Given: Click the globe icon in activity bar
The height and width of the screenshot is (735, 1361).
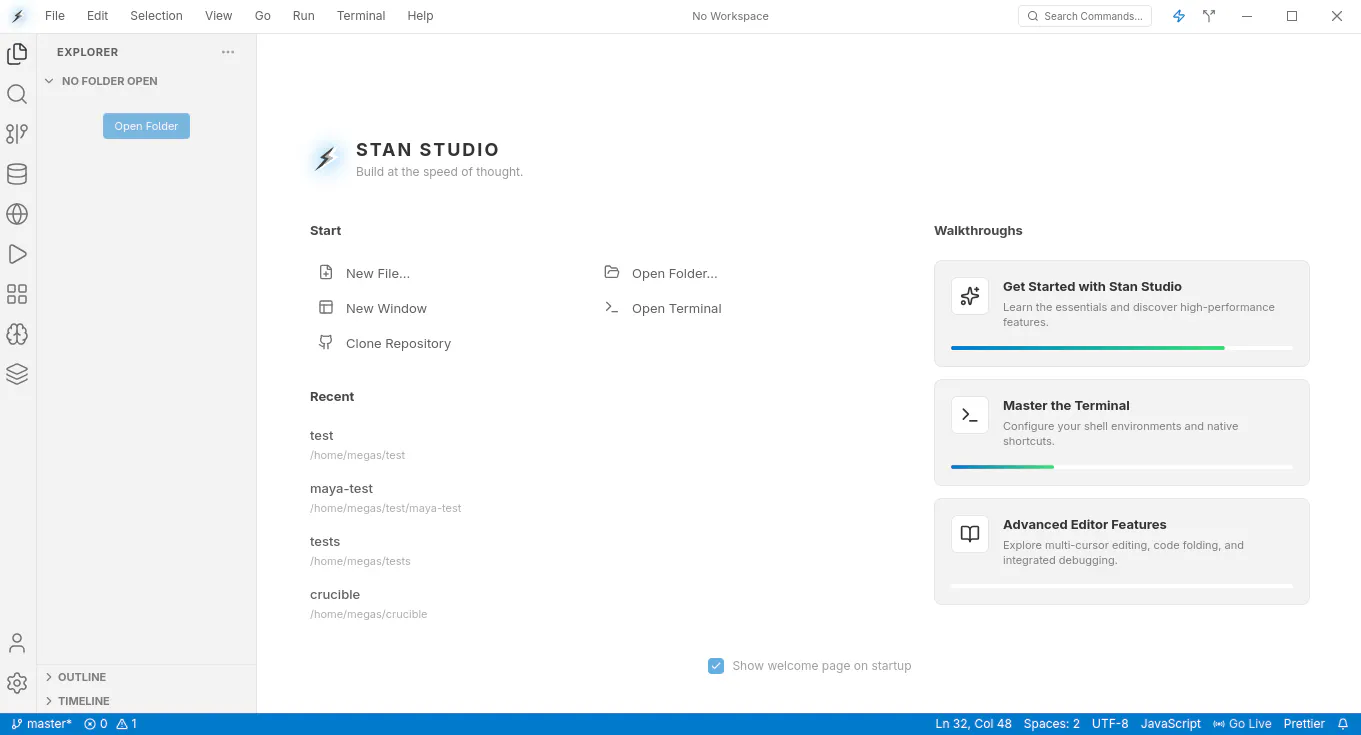Looking at the screenshot, I should 17,214.
